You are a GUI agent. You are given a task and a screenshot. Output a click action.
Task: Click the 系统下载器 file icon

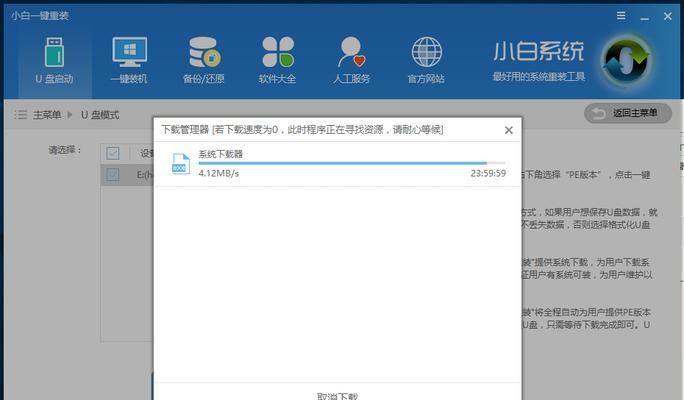point(180,164)
